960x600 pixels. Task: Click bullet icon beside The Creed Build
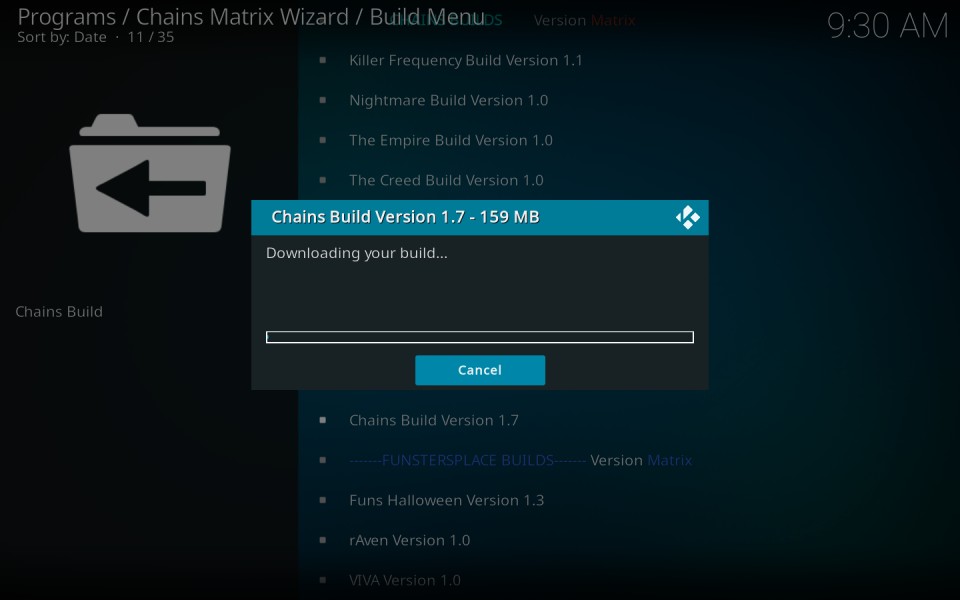(323, 181)
